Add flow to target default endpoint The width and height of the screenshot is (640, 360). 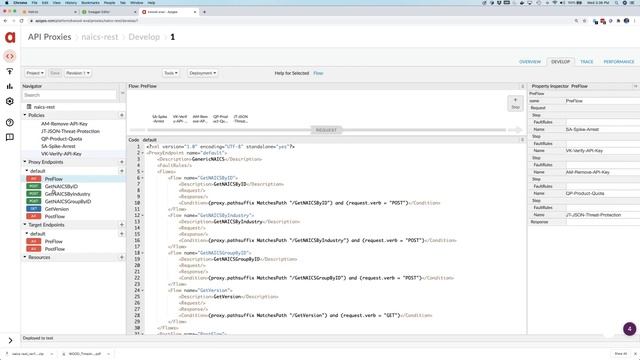pos(122,233)
